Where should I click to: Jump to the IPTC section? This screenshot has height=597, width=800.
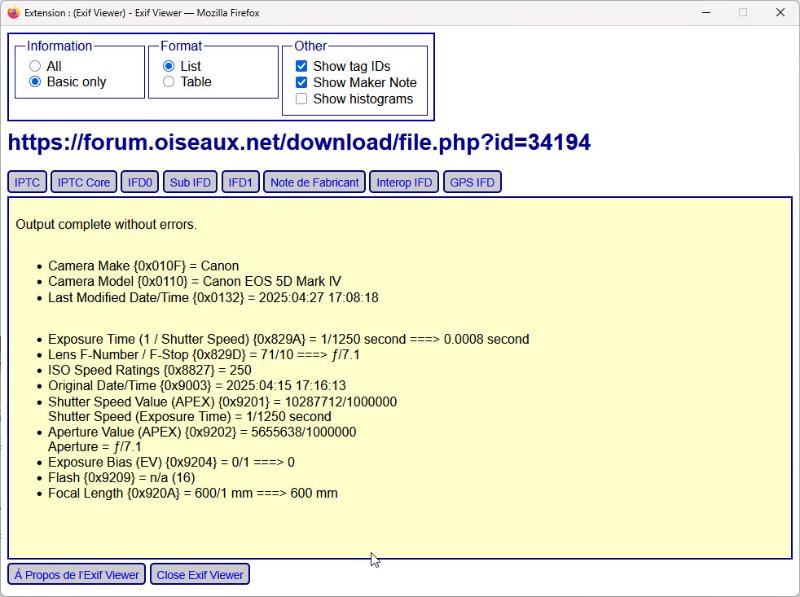[27, 182]
